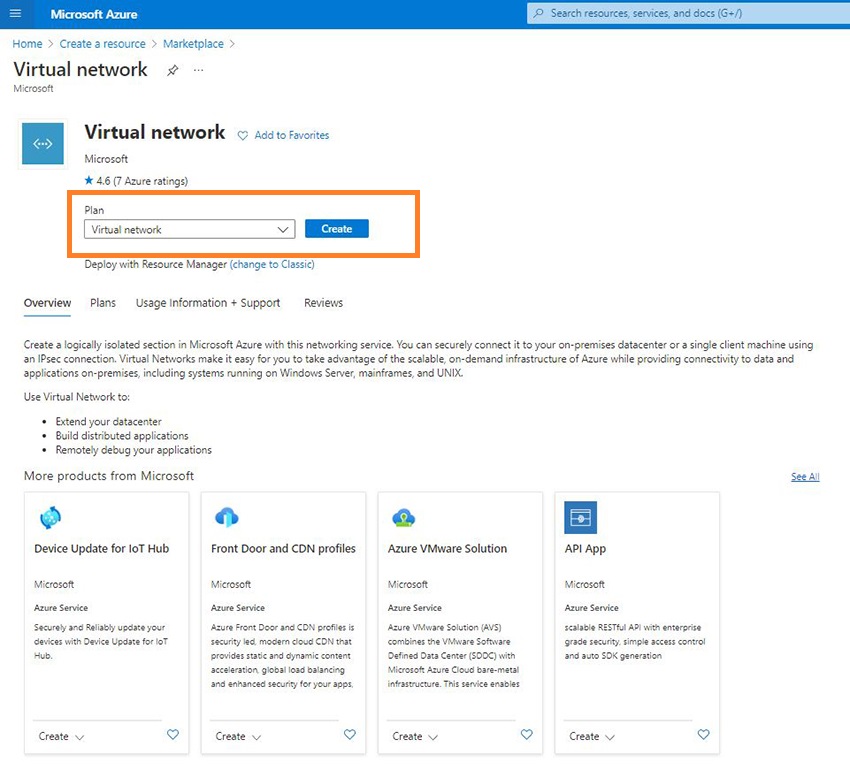Click the Azure VMware Solution icon
Viewport: 850px width, 770px height.
click(404, 518)
